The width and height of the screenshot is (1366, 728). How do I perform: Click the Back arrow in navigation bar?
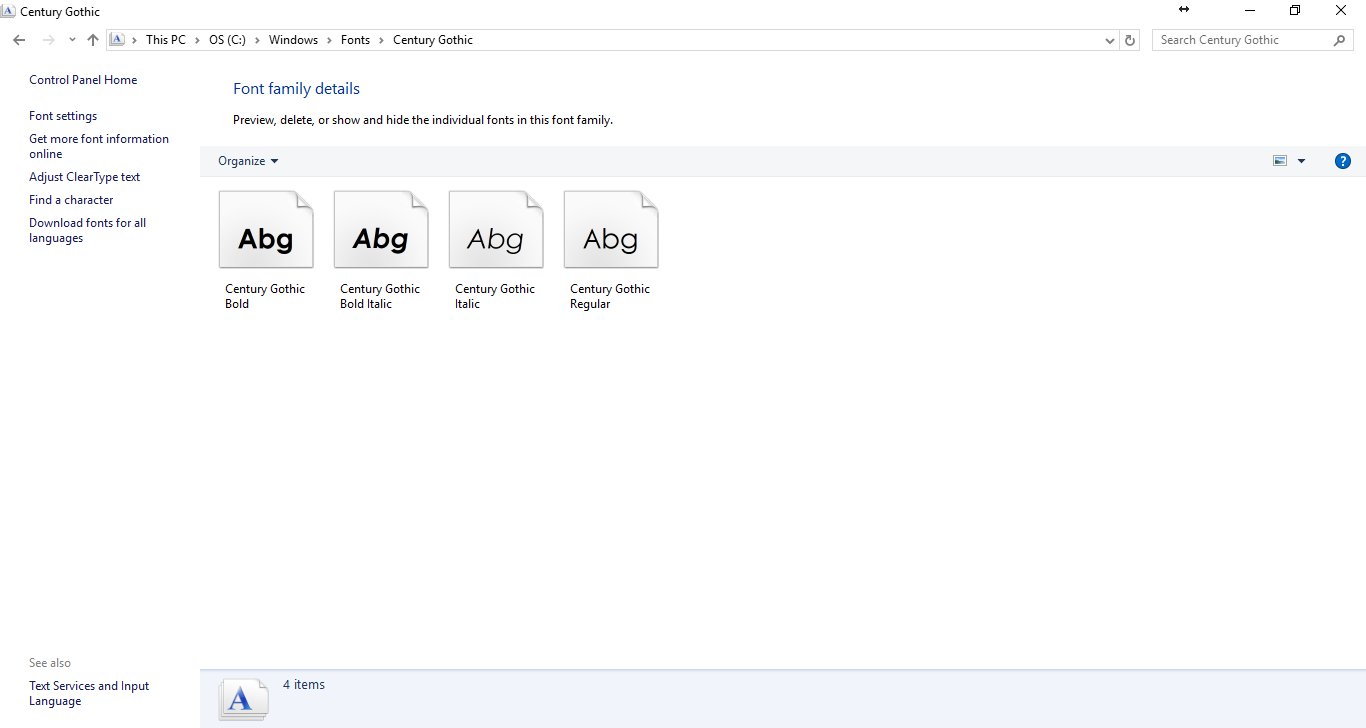tap(19, 40)
